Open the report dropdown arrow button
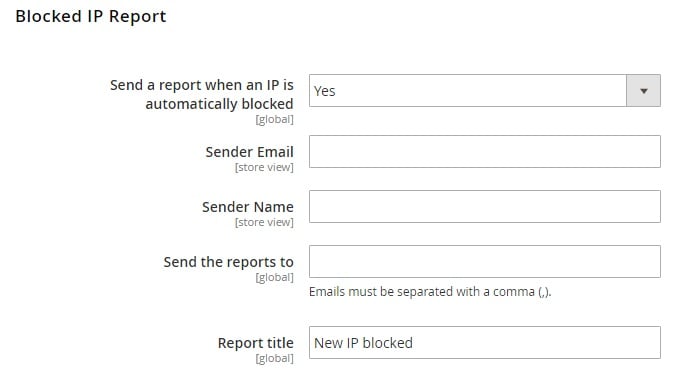Screen dimensions: 679x377 (643, 91)
